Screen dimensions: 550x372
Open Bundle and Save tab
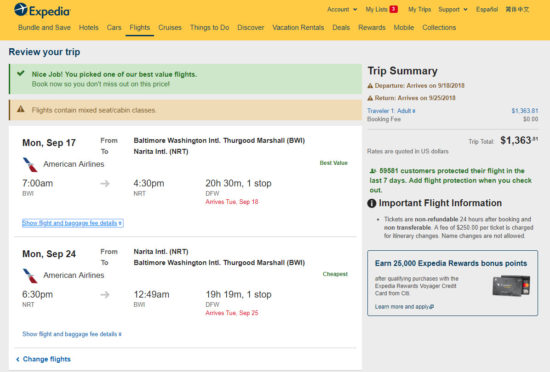coord(44,27)
